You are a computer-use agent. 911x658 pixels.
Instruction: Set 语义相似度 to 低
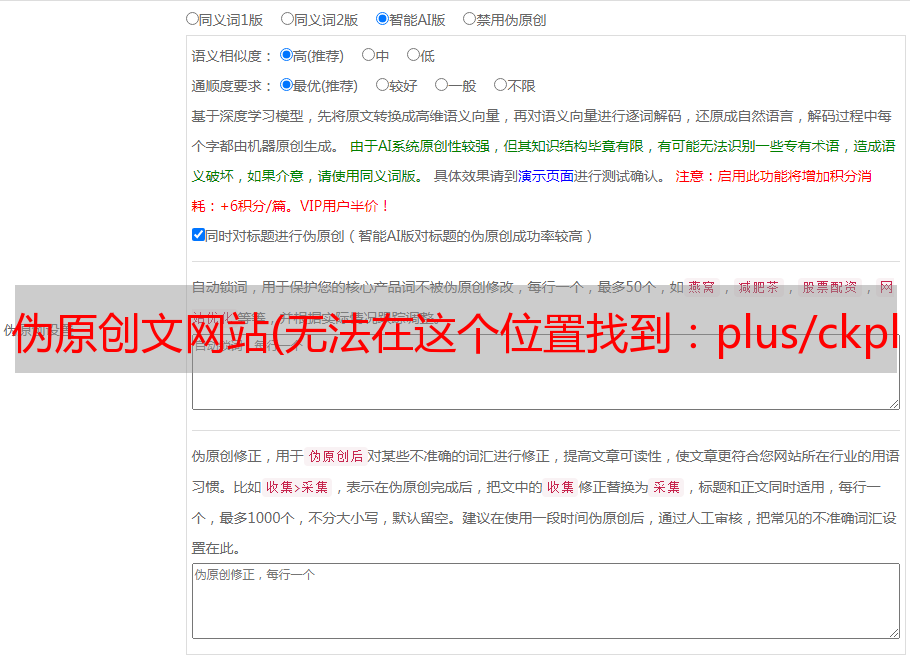tap(413, 55)
